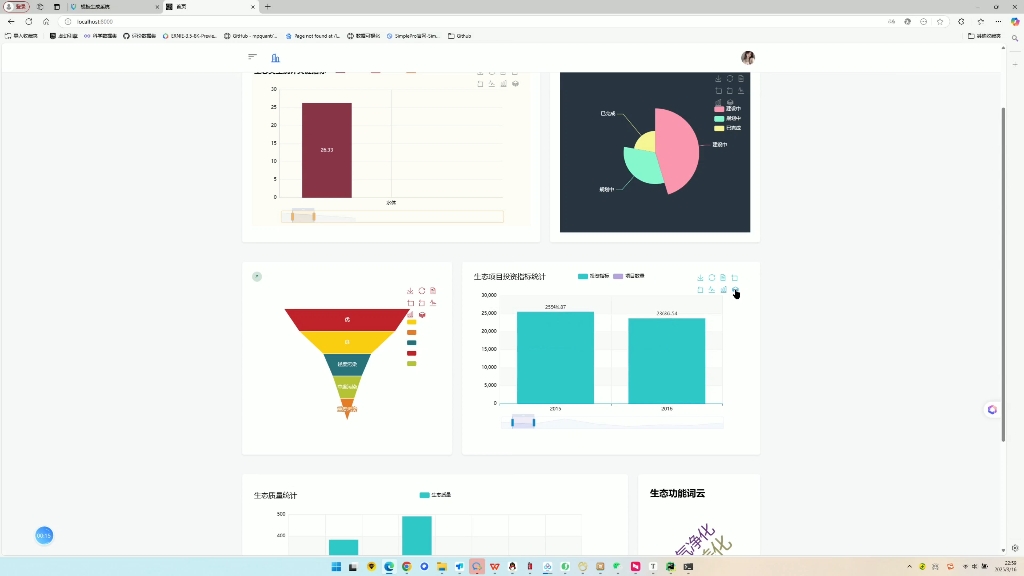Click the top red funnel segment
The width and height of the screenshot is (1024, 576).
[x=347, y=319]
